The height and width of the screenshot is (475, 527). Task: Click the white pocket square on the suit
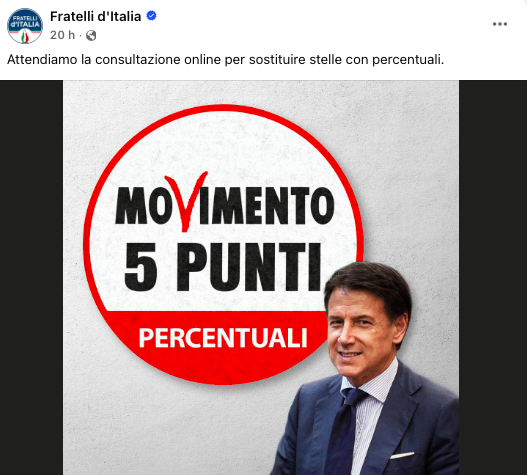[x=402, y=456]
